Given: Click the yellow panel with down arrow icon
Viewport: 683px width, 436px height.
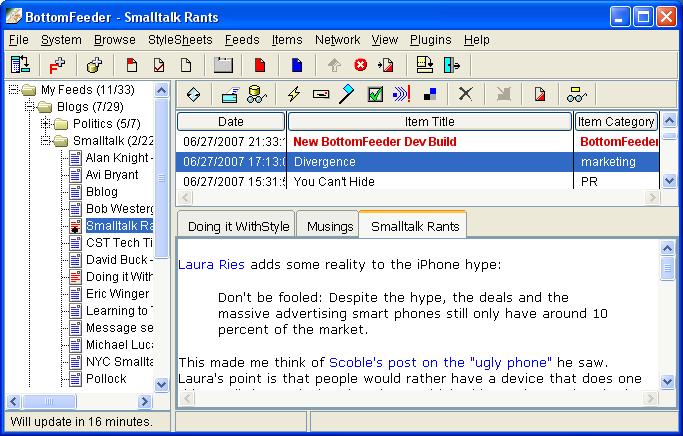Looking at the screenshot, I should [x=424, y=65].
